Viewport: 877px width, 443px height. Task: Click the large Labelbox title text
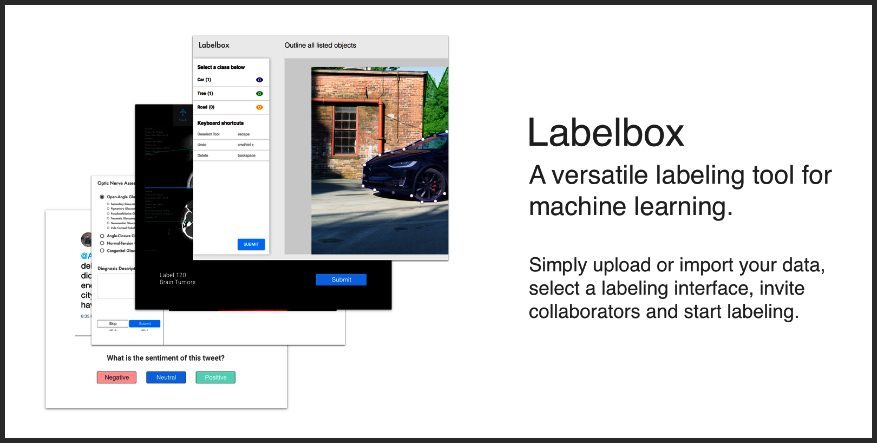606,133
